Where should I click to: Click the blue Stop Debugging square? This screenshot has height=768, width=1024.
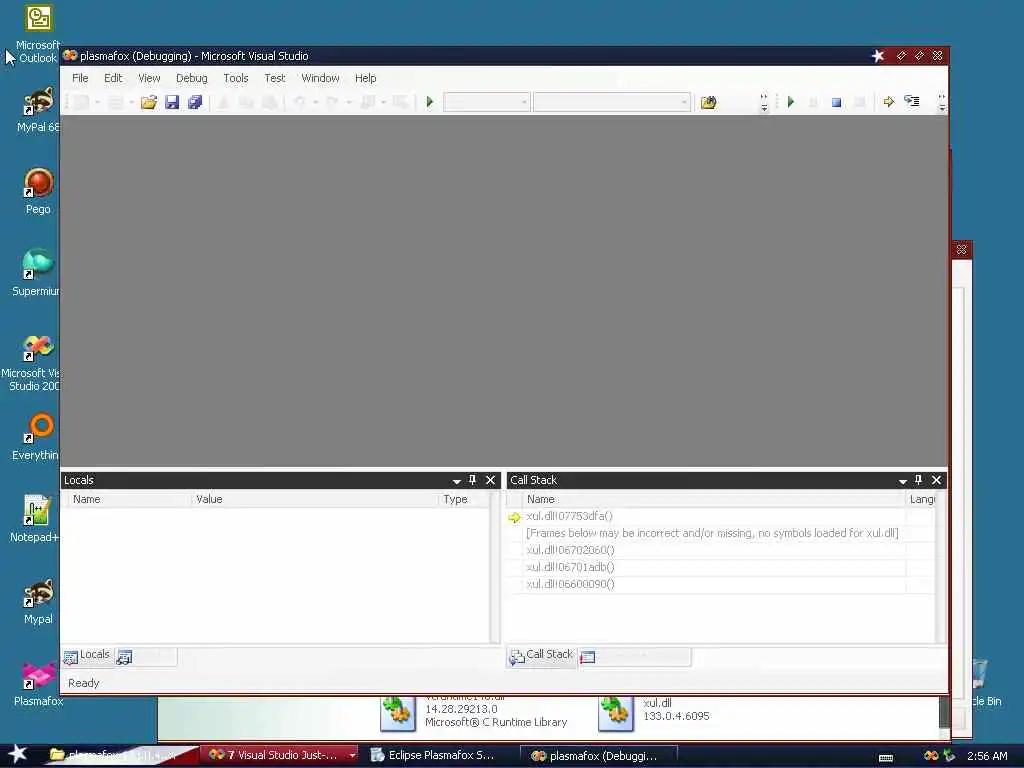click(x=837, y=103)
